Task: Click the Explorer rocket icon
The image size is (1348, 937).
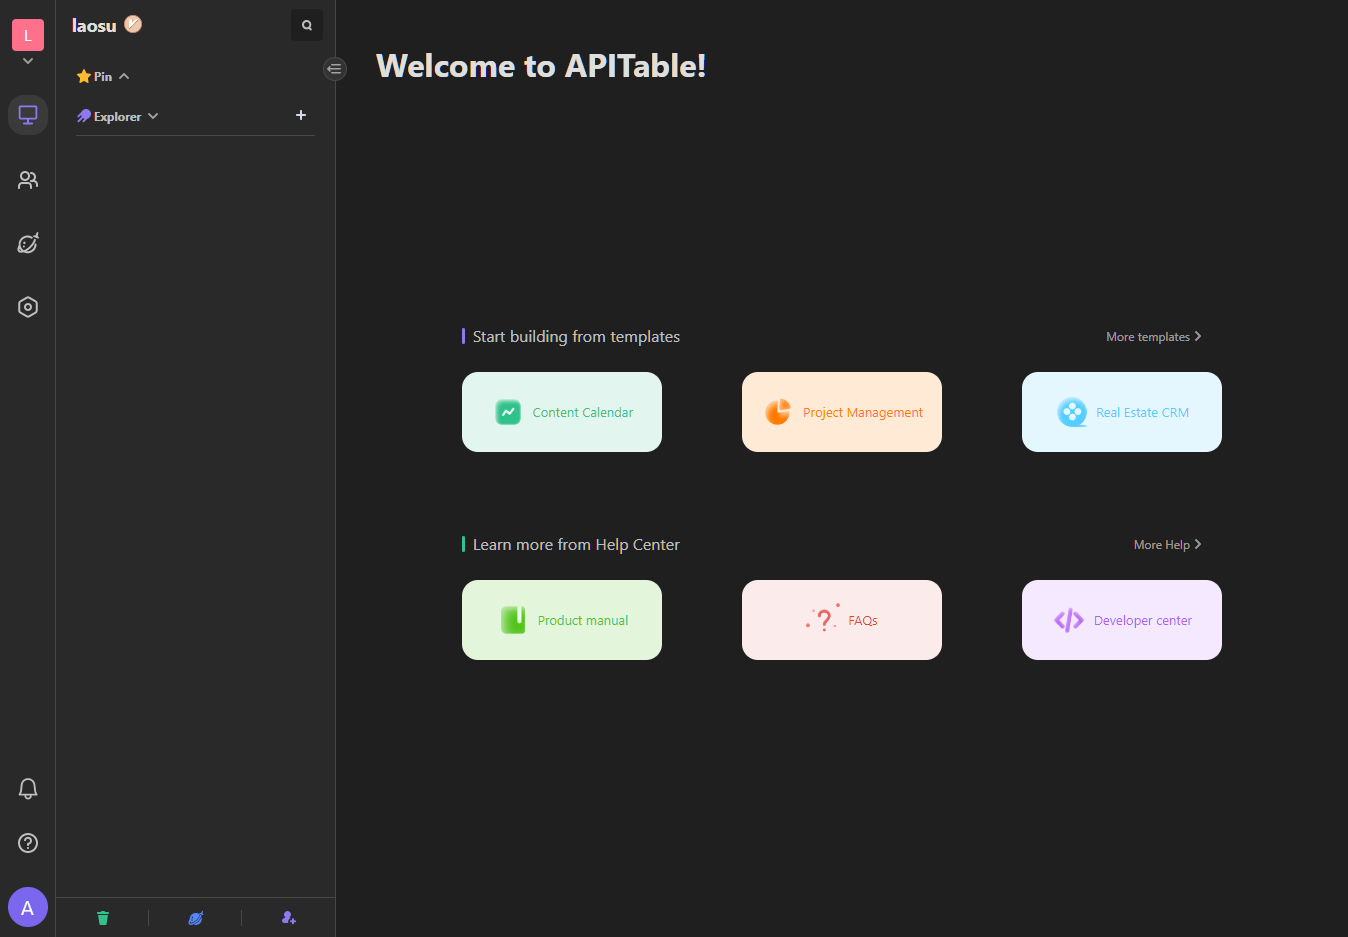Action: pyautogui.click(x=84, y=116)
